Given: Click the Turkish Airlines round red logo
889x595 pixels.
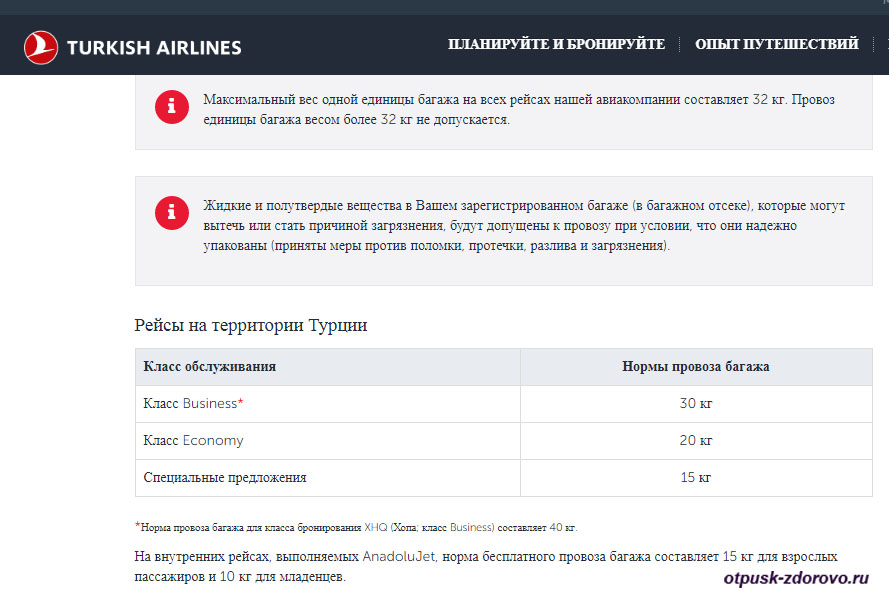Looking at the screenshot, I should click(40, 46).
